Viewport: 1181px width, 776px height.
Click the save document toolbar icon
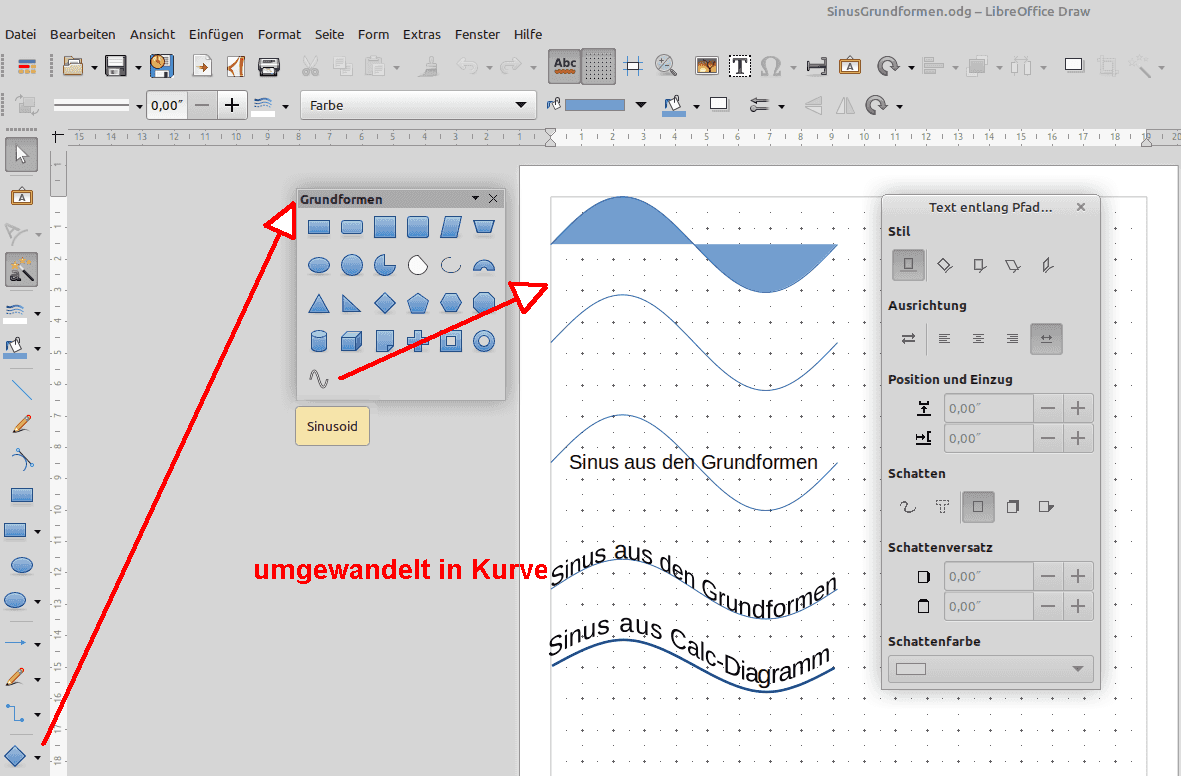(115, 66)
